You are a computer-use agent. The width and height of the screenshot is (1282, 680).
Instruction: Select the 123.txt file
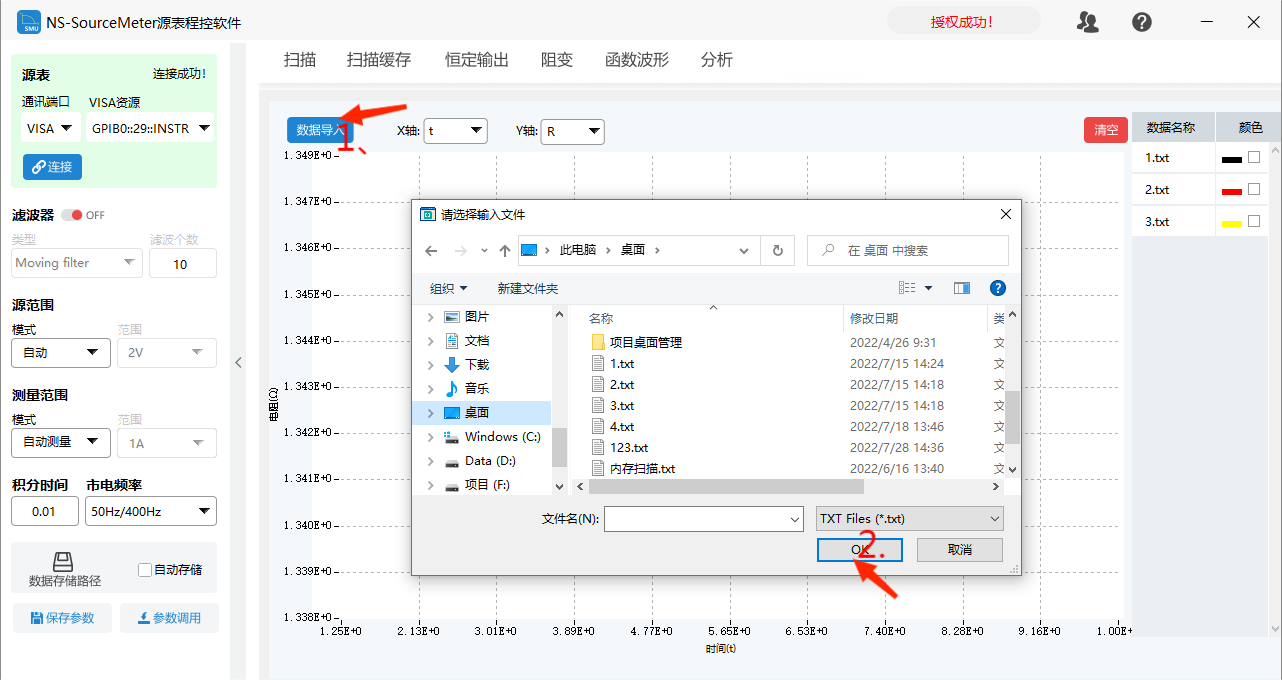[x=629, y=448]
